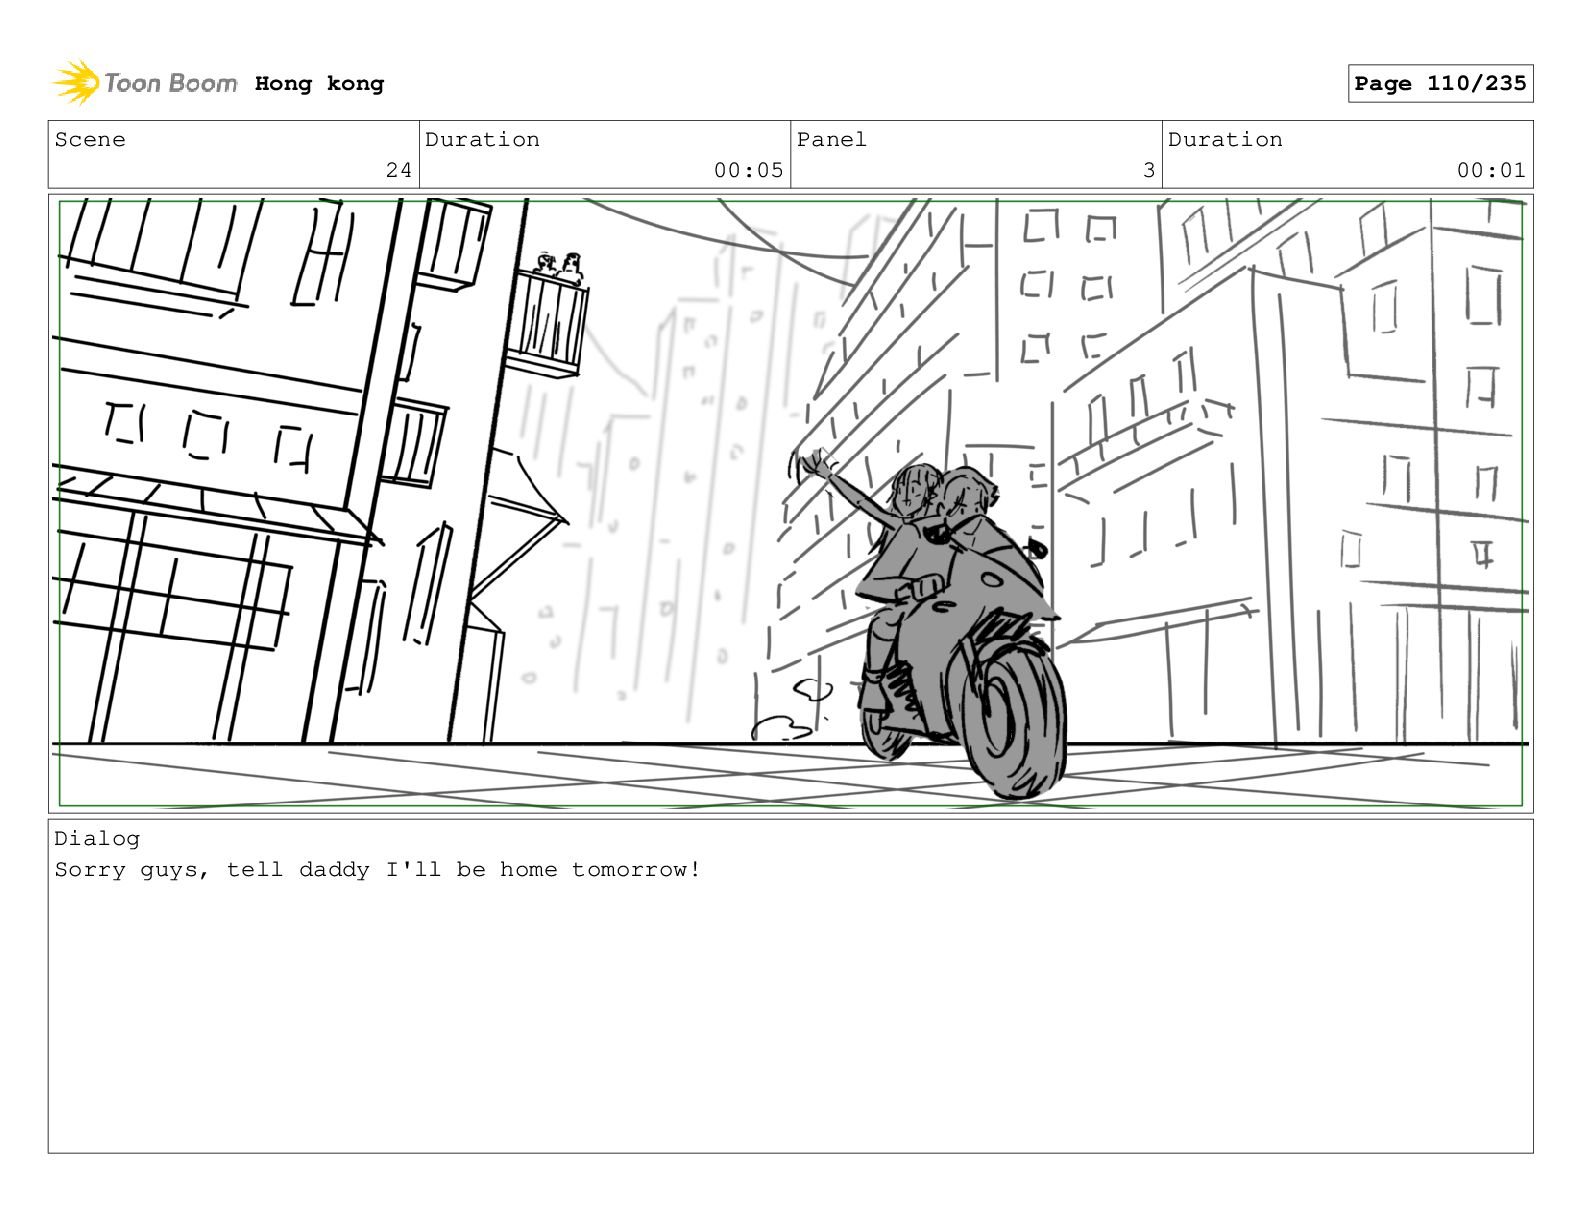
Task: Select the dialog line 'Sorry guys, tell daddy...'
Action: click(x=378, y=870)
